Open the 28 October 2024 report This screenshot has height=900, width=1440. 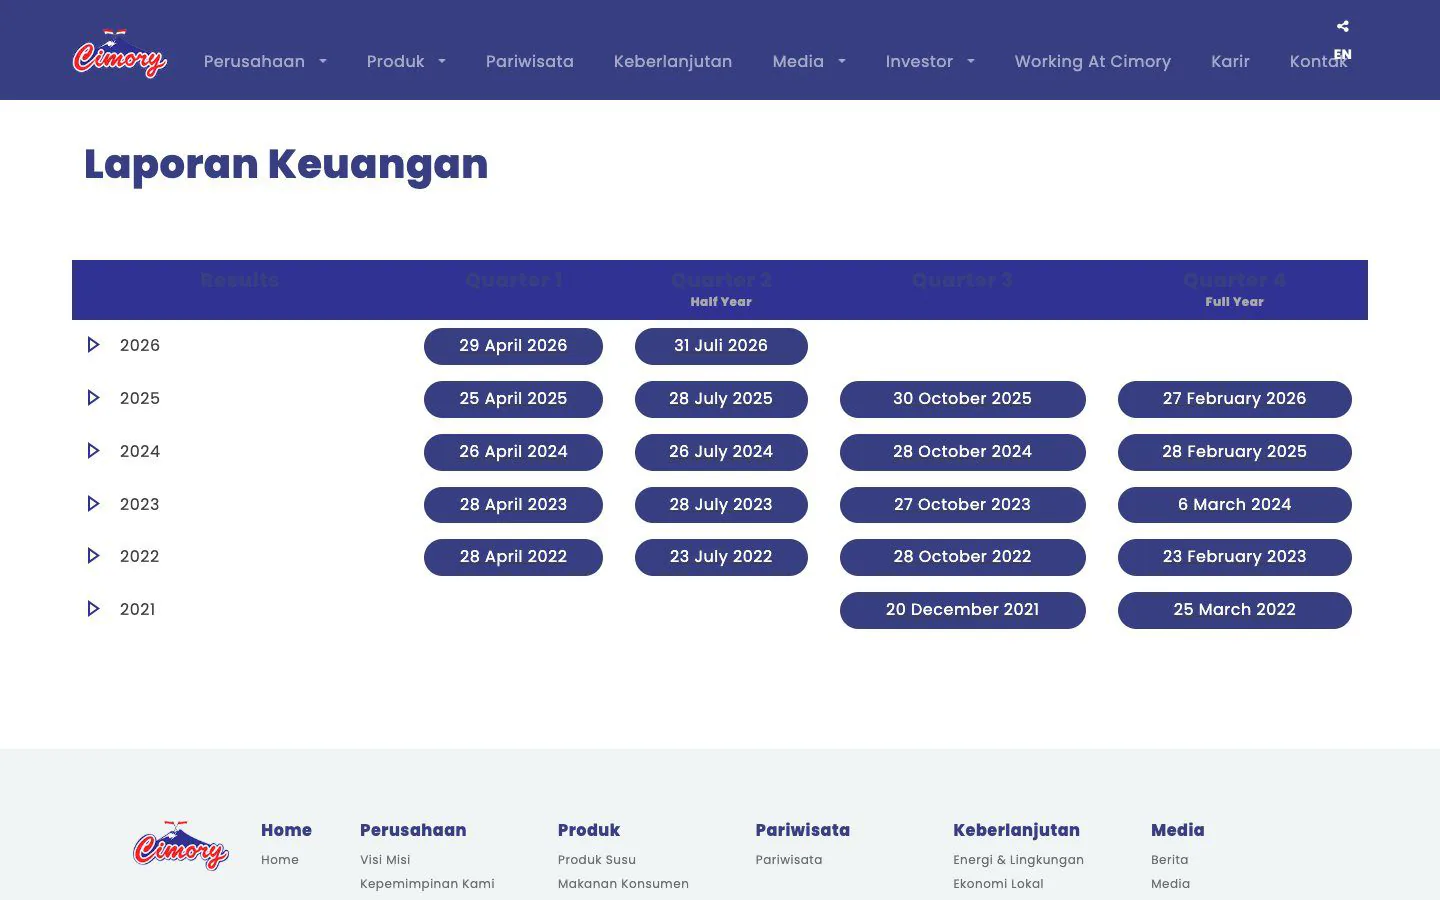(x=962, y=452)
